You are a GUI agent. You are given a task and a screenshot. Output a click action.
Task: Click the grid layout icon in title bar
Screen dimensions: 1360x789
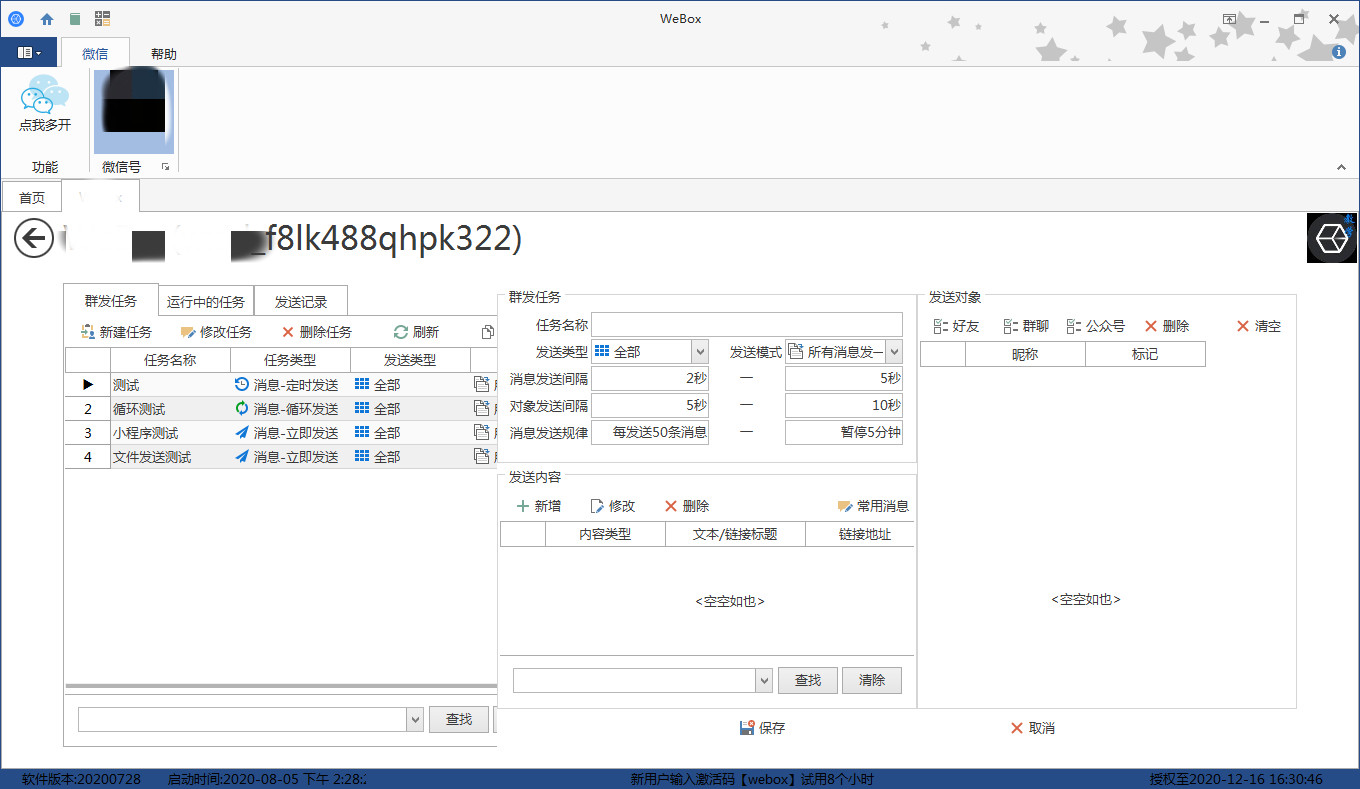[x=102, y=18]
